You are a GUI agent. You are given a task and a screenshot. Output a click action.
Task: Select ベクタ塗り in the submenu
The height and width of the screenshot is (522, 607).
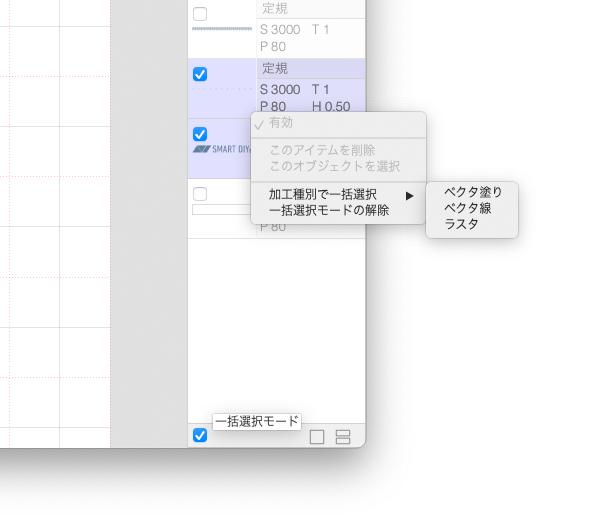(x=472, y=192)
